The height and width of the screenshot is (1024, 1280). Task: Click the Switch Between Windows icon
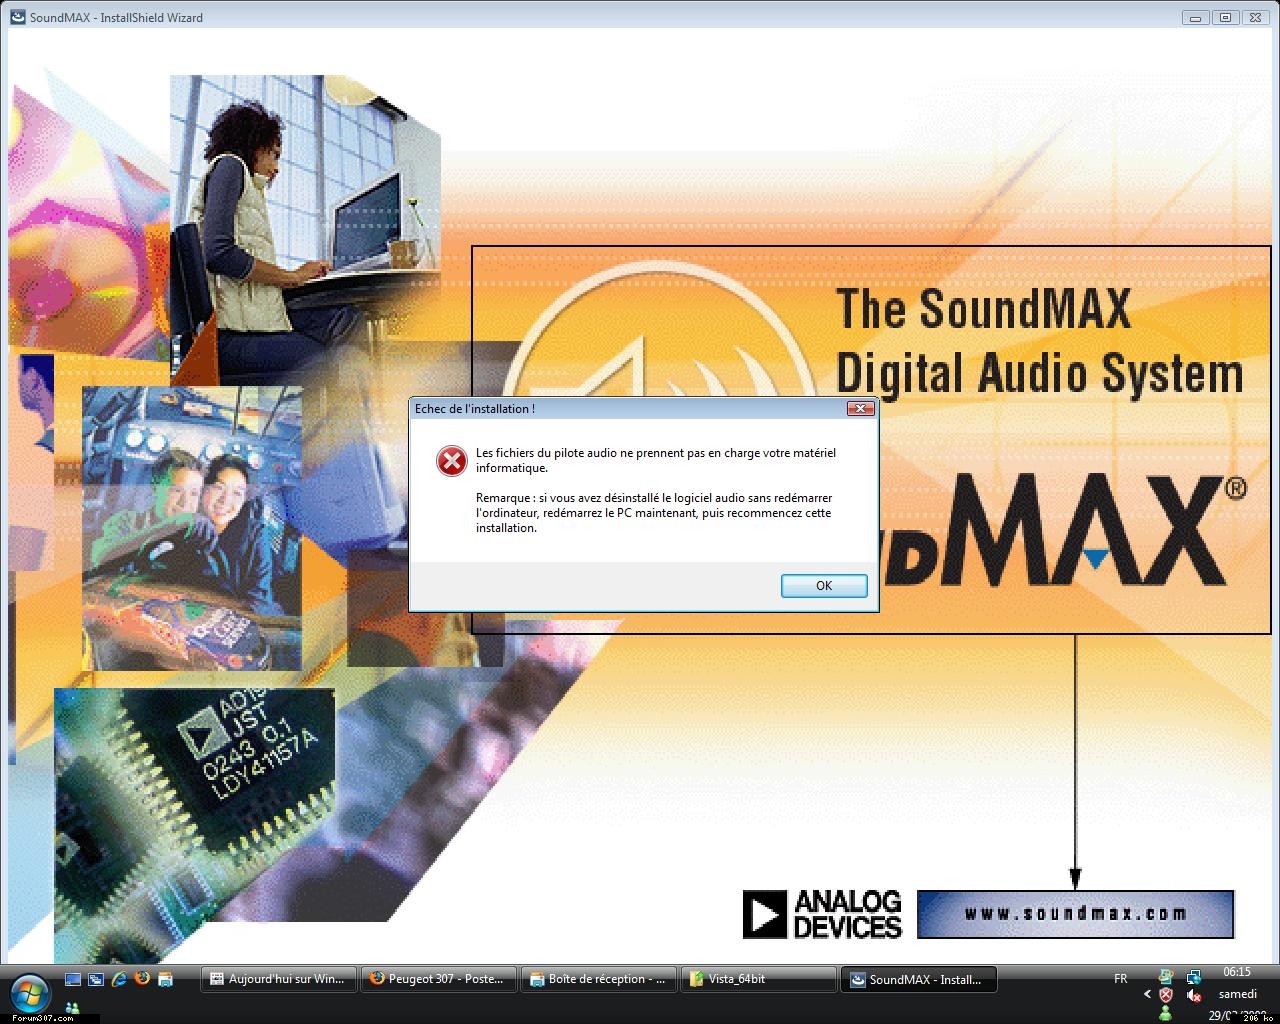coord(95,979)
